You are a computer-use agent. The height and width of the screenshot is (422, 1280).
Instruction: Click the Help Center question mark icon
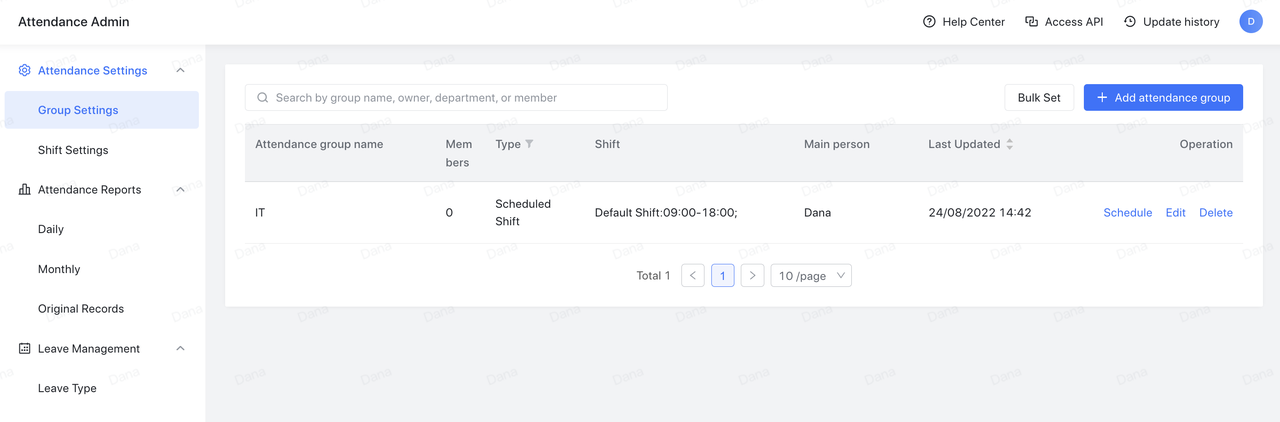click(x=929, y=22)
